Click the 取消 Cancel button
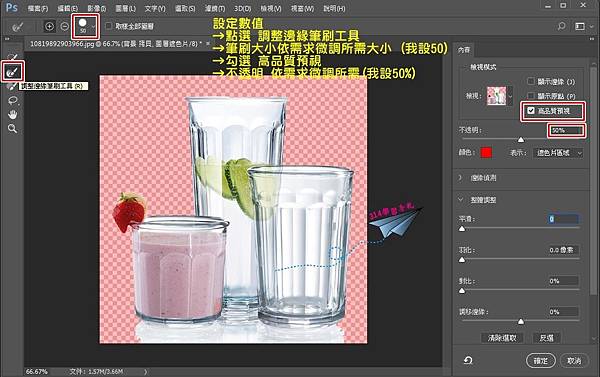This screenshot has height=377, width=600. (x=574, y=361)
